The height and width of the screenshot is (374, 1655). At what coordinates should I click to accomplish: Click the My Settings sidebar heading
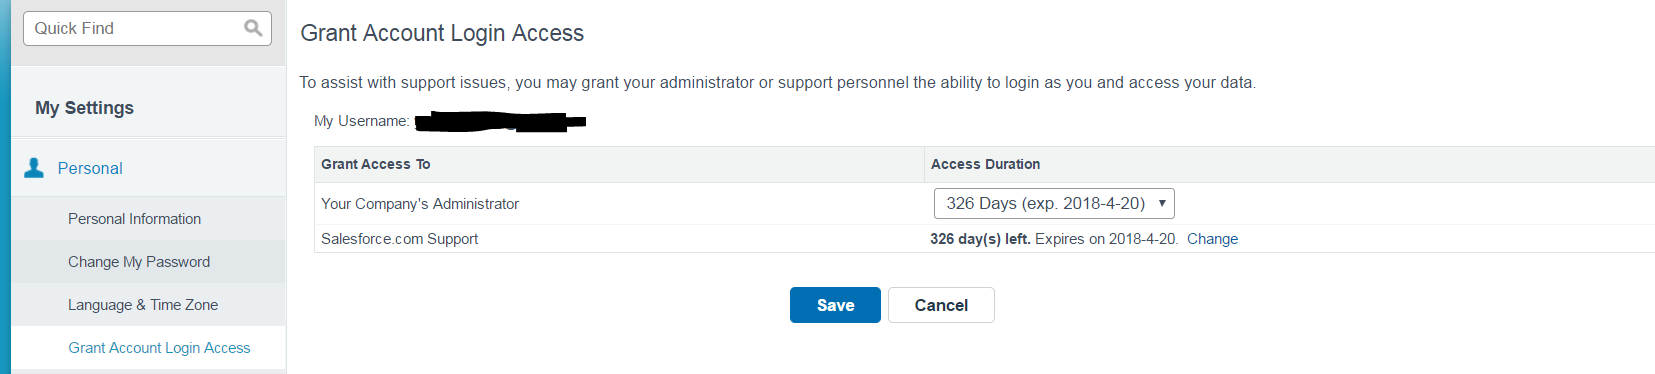pos(84,108)
